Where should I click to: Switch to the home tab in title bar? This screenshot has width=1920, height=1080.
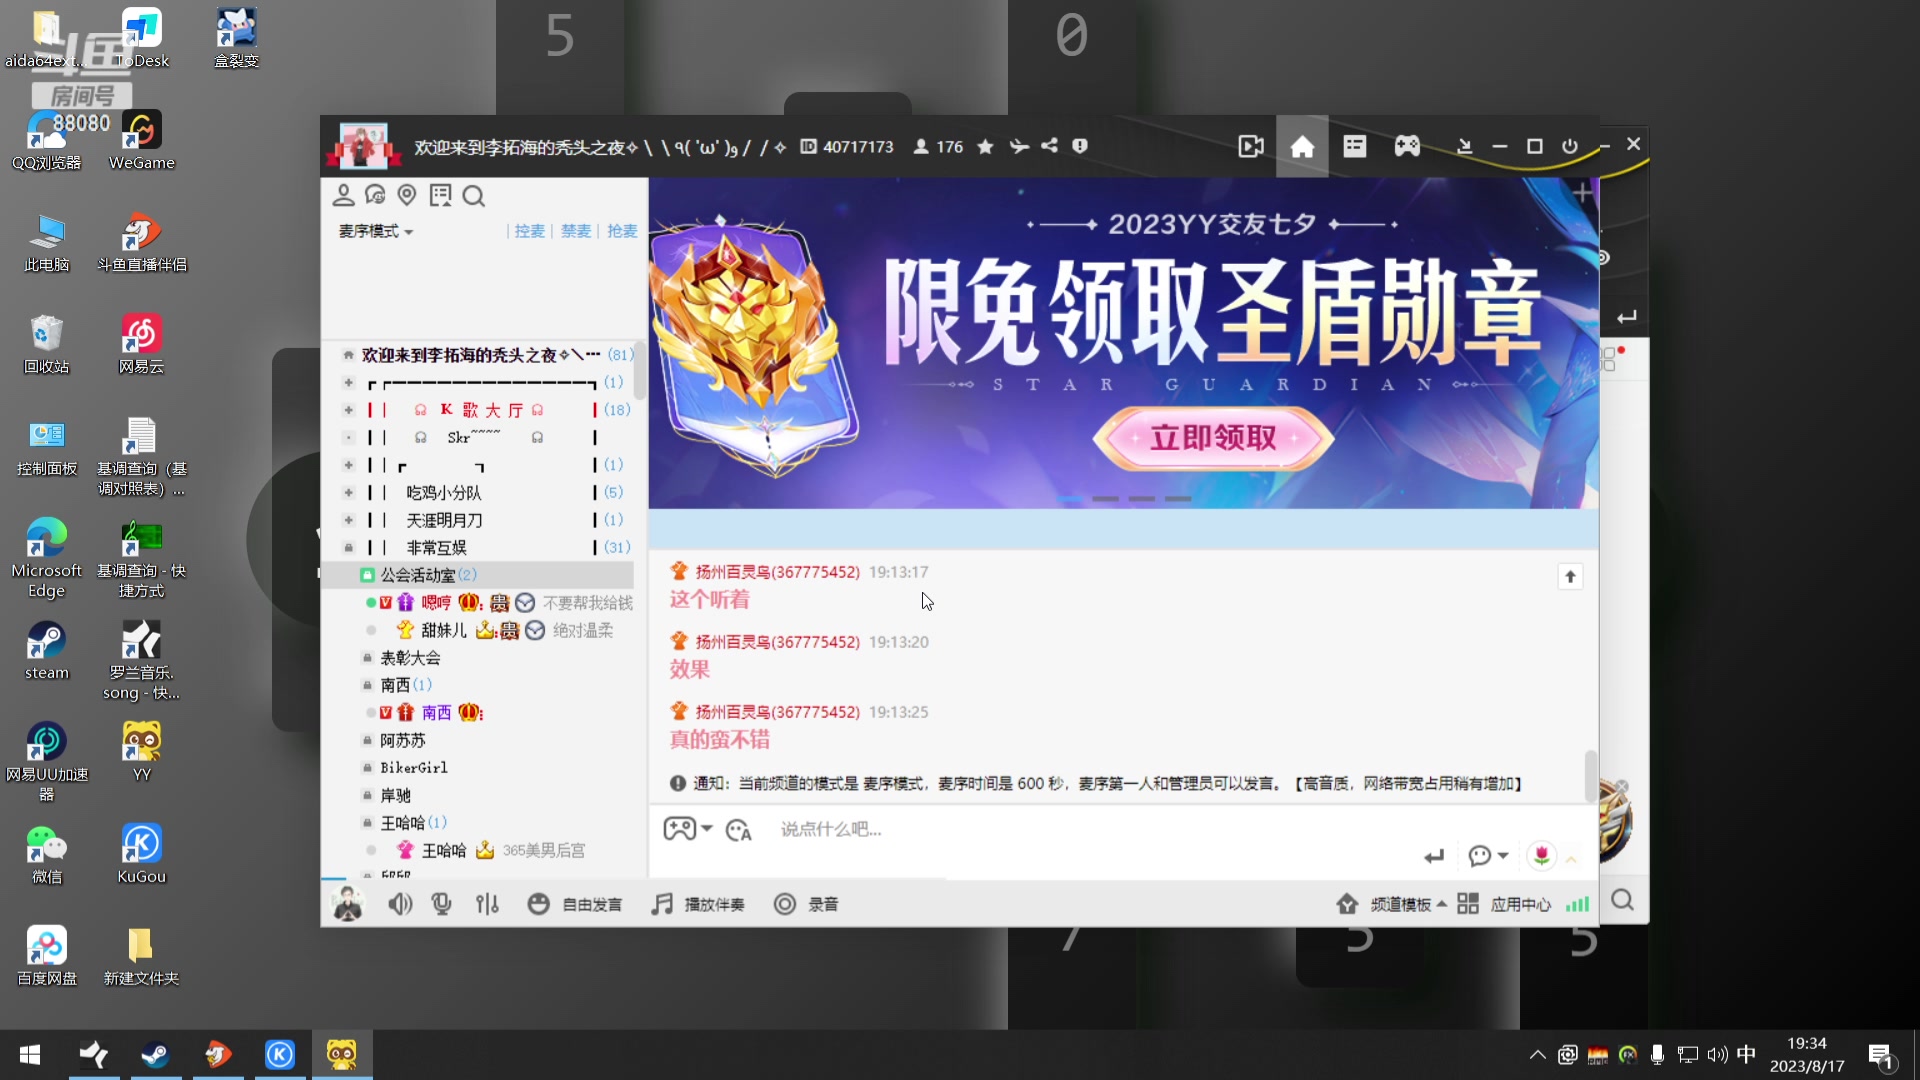pyautogui.click(x=1302, y=146)
